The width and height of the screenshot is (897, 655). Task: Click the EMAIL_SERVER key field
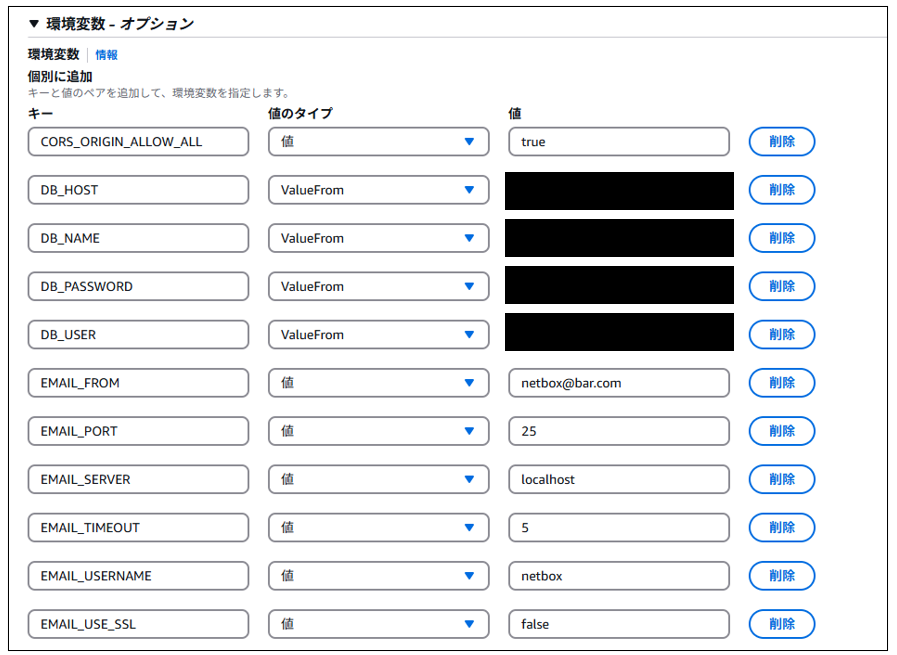[x=138, y=479]
